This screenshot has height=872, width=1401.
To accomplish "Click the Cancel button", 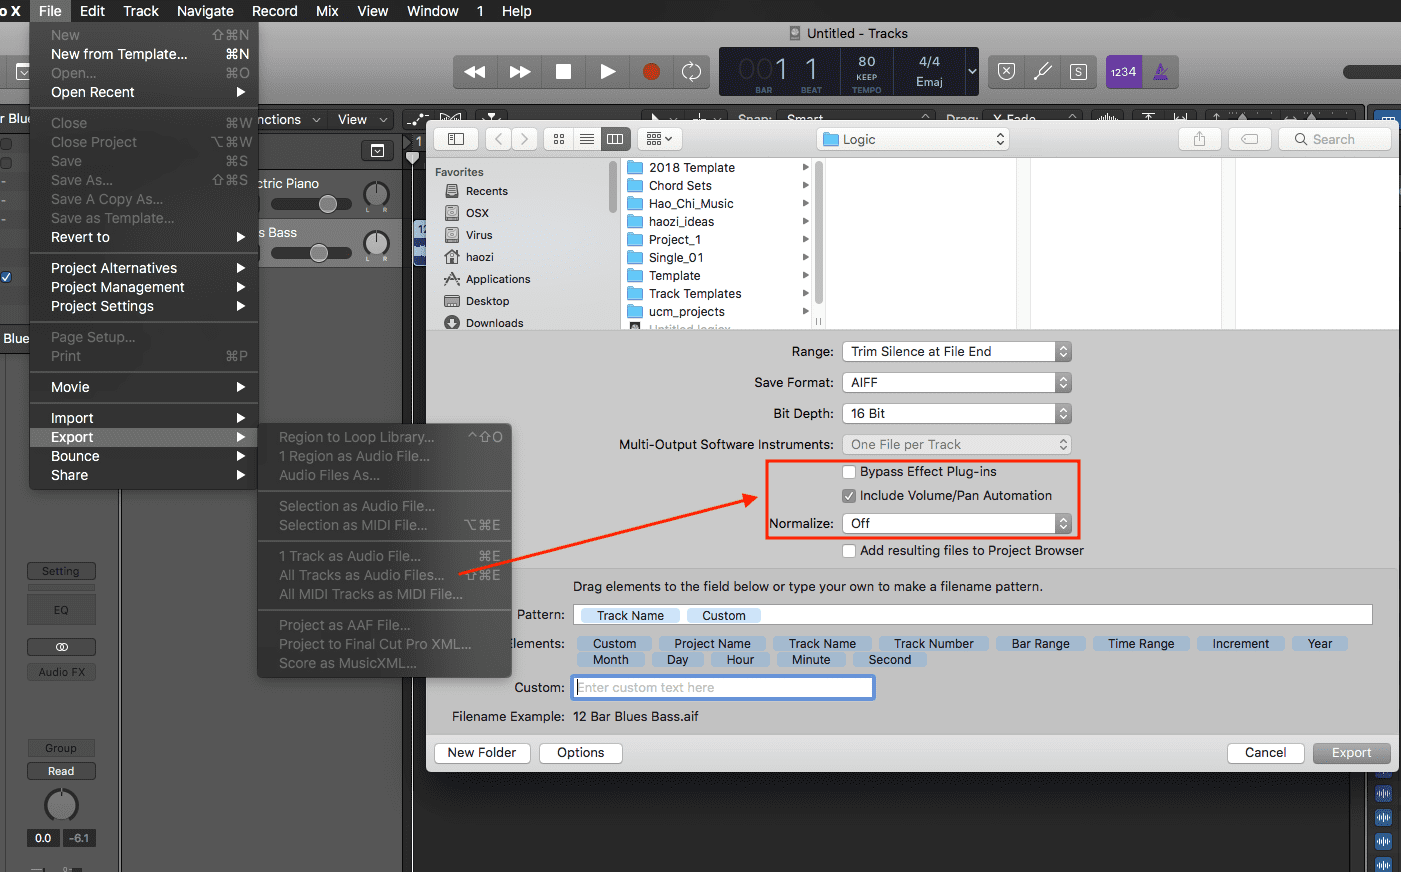I will [x=1265, y=753].
